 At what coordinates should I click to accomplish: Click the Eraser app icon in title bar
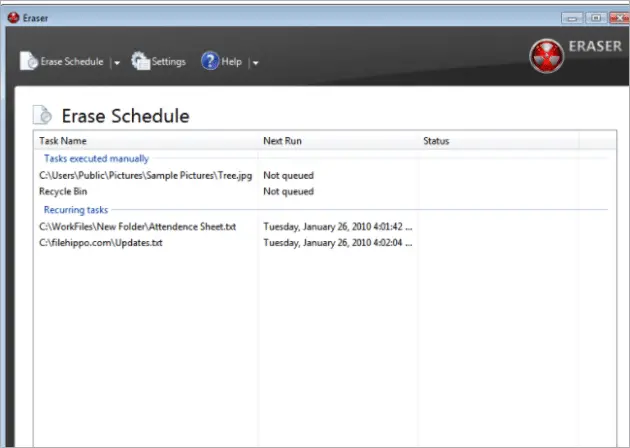12,17
